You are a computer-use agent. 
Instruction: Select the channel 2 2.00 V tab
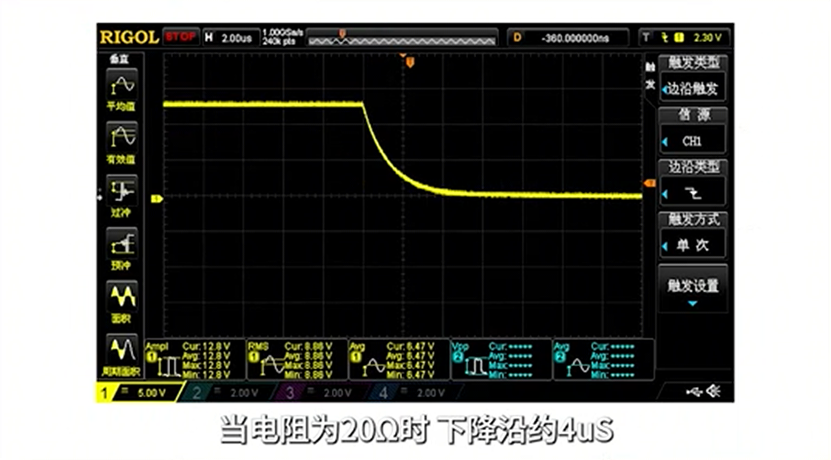(230, 393)
